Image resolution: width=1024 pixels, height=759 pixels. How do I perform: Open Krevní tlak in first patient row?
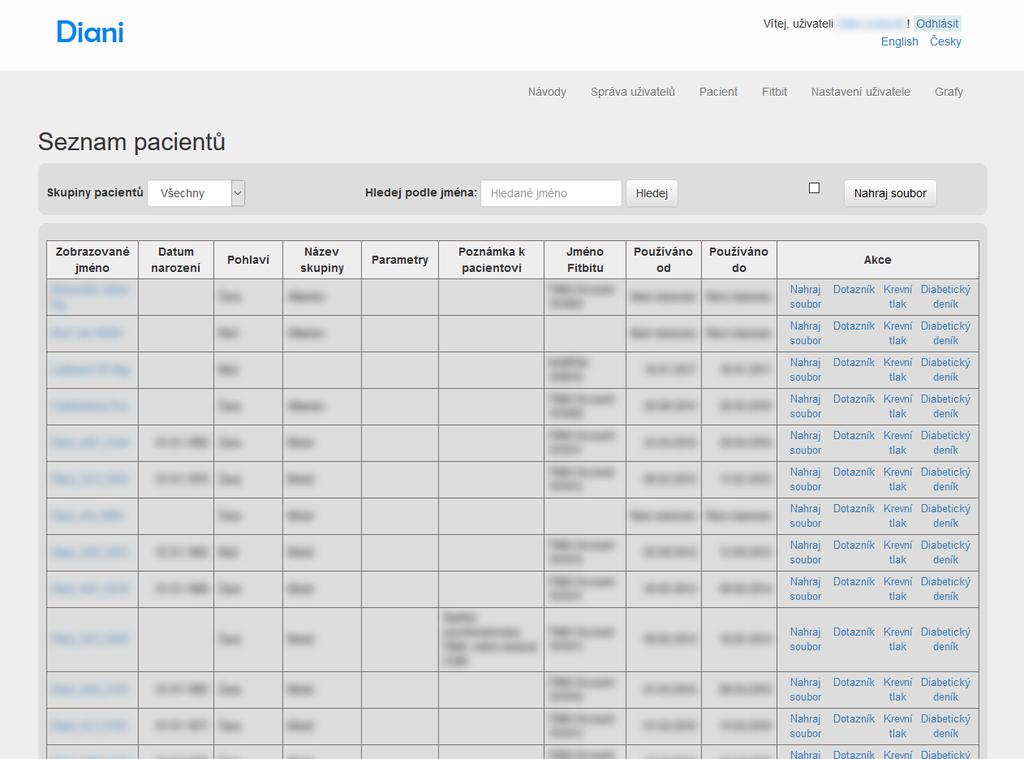(x=897, y=297)
